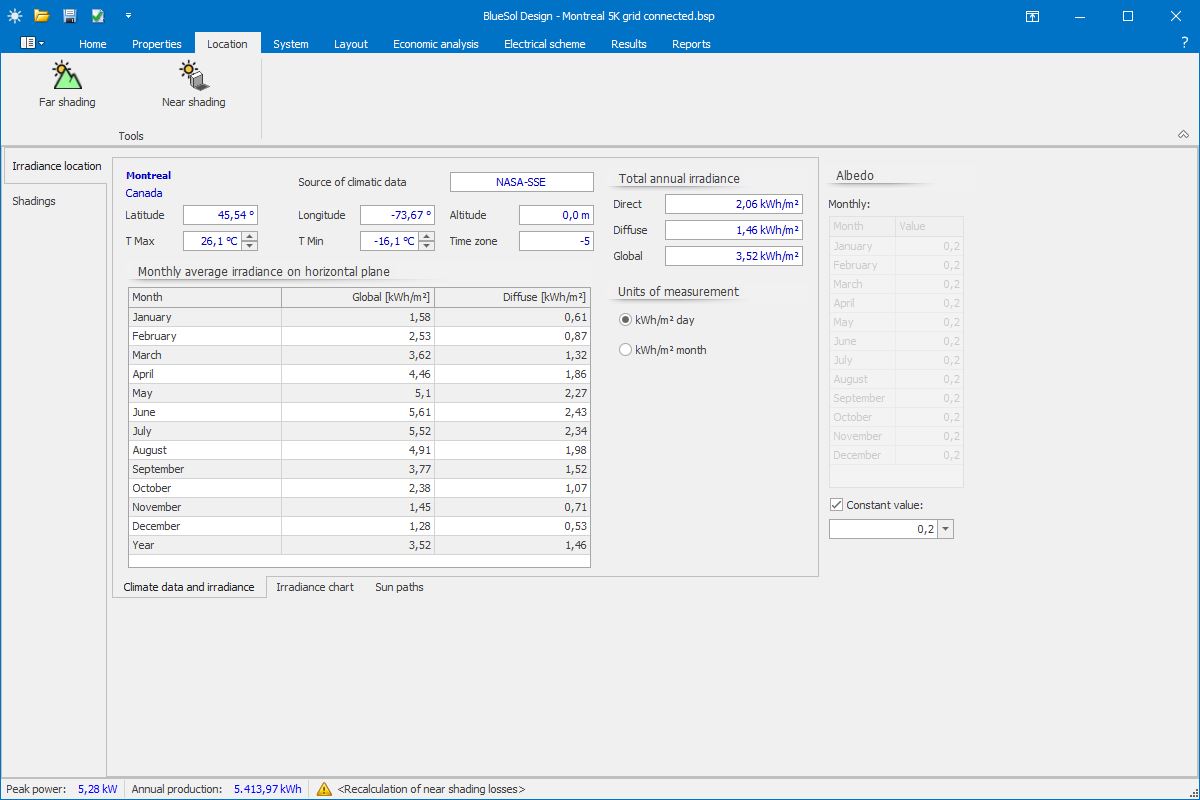The width and height of the screenshot is (1200, 800).
Task: Click December global value 1,28
Action: (x=358, y=526)
